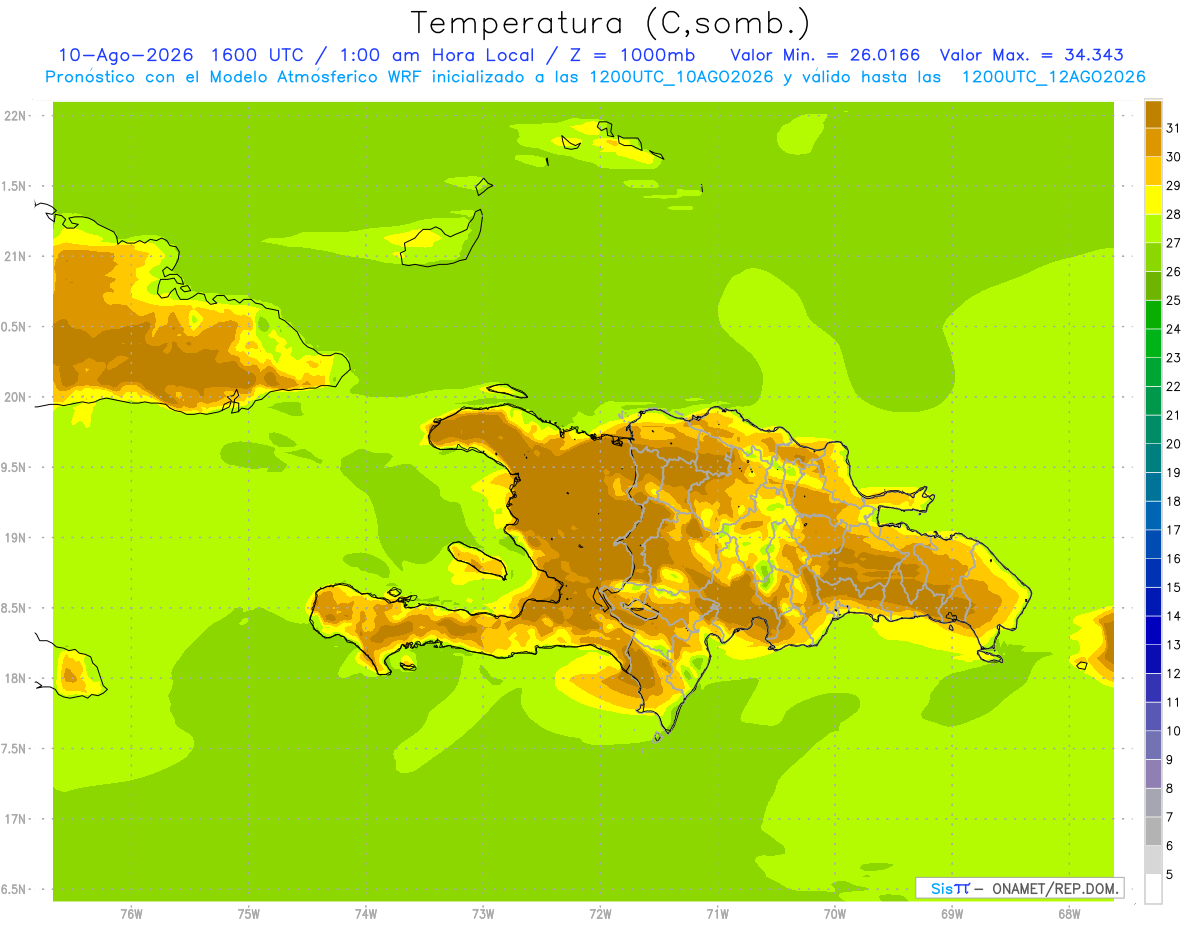Click the "Valor Max. = 34.343" readout
Image resolution: width=1200 pixels, height=927 pixels.
[1031, 55]
